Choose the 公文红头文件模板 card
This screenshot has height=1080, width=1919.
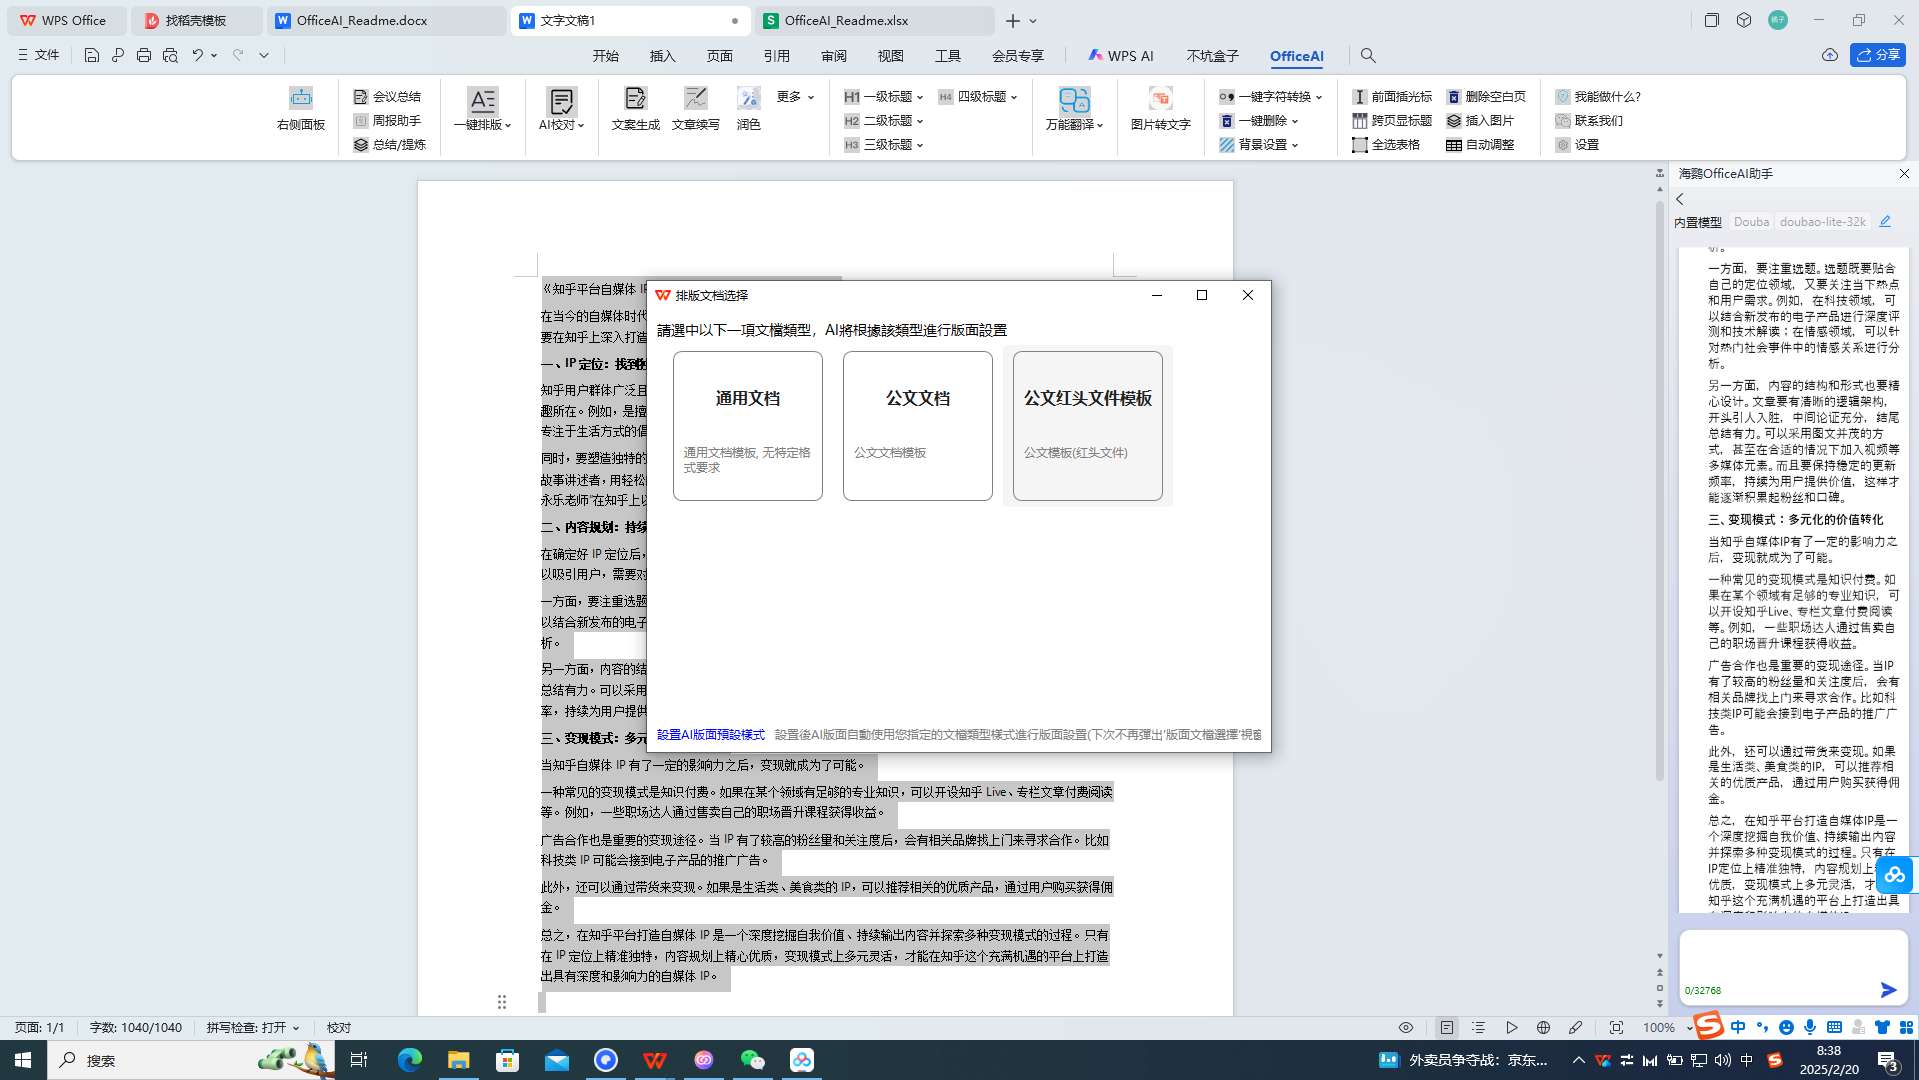click(x=1088, y=426)
